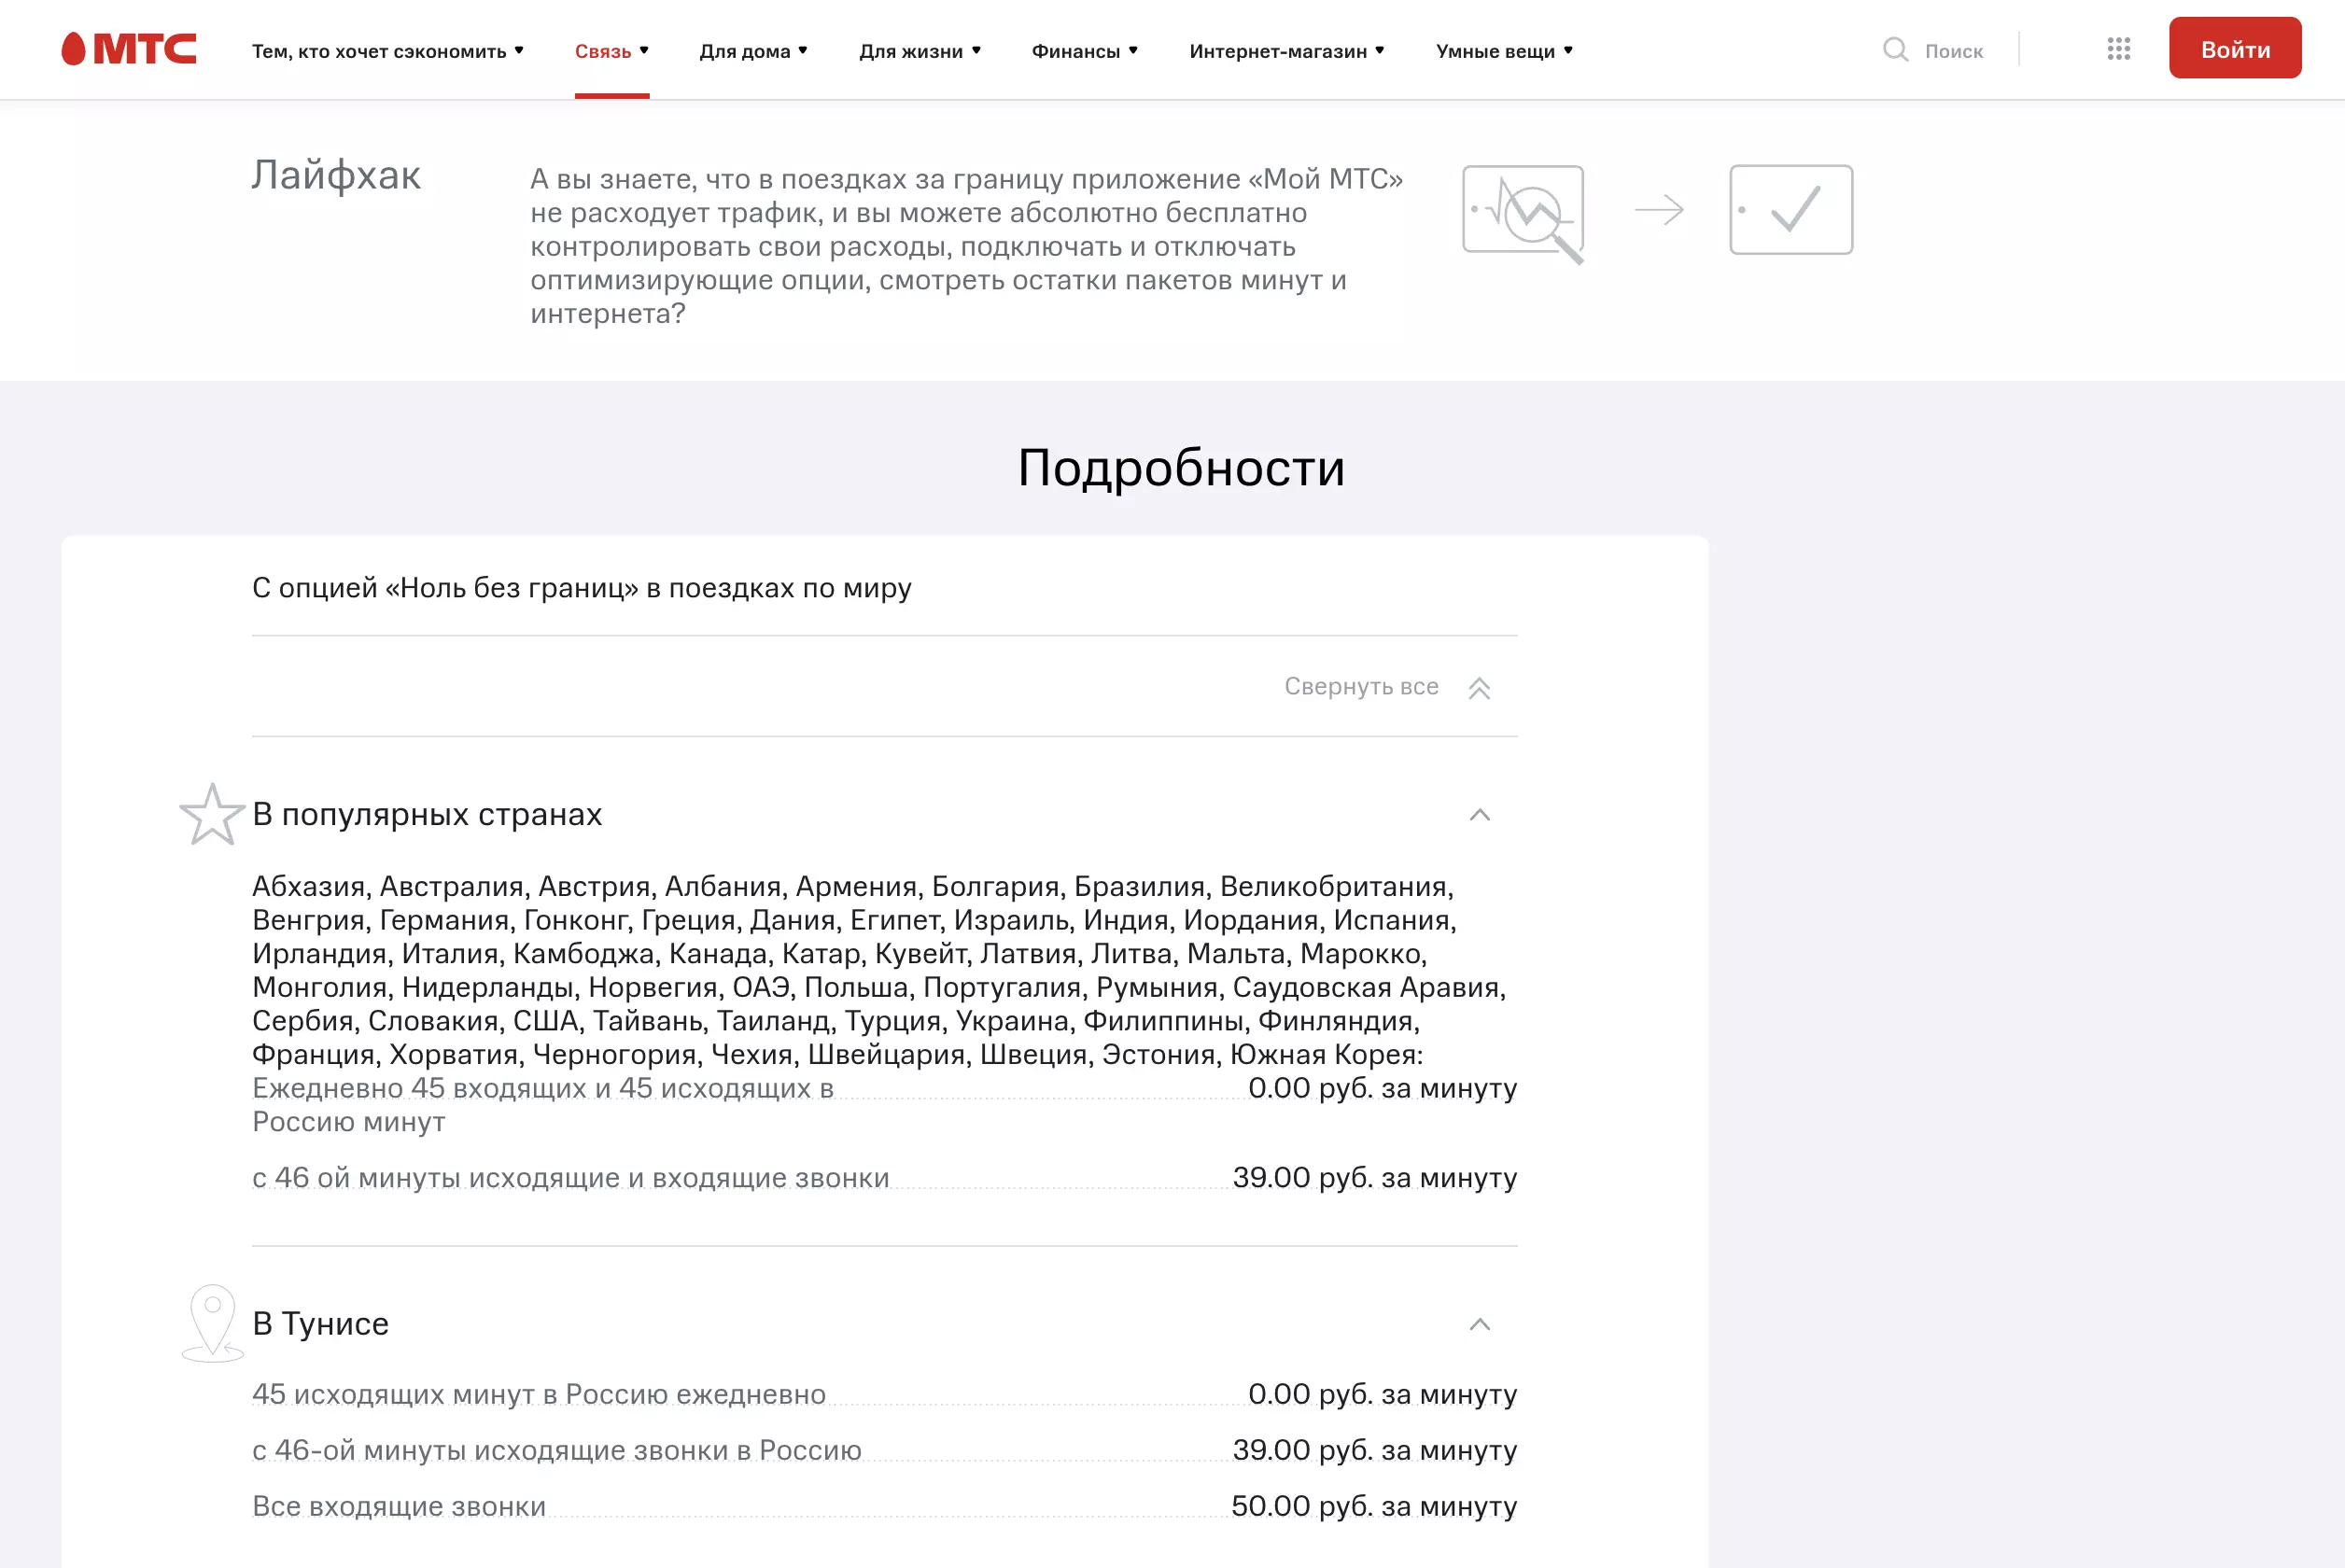This screenshot has width=2345, height=1568.
Task: Click the 'Подробности' heading
Action: coord(1181,467)
